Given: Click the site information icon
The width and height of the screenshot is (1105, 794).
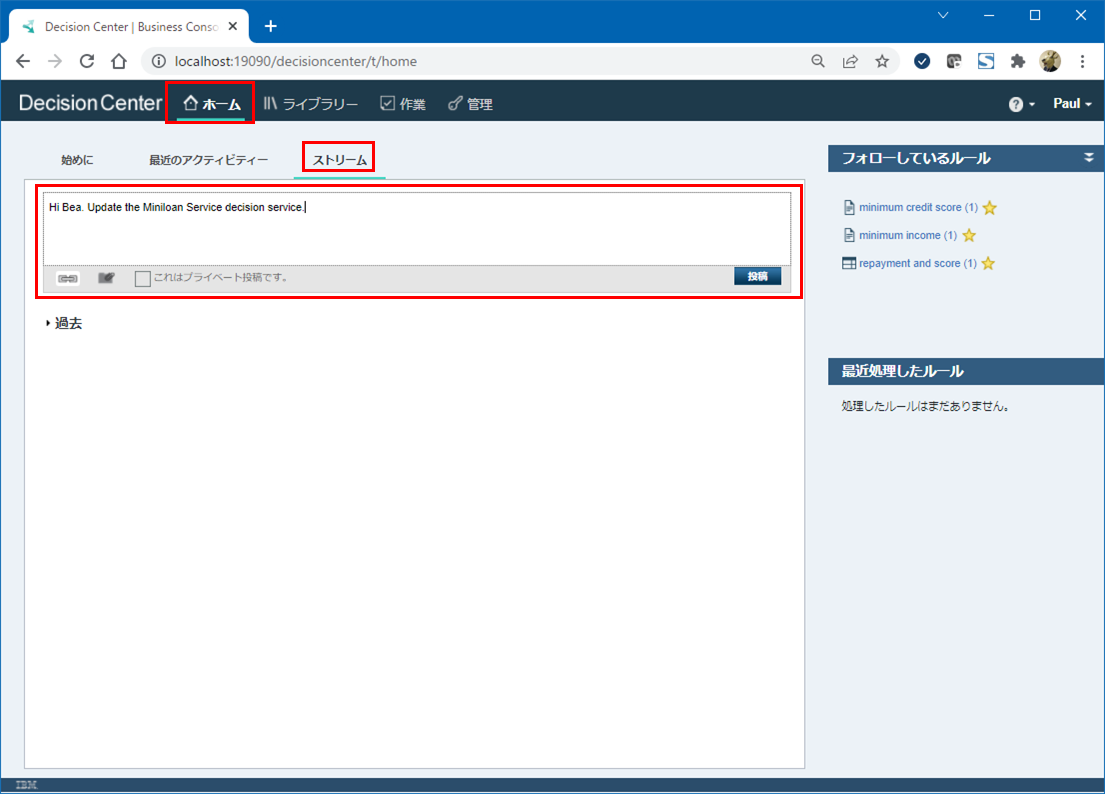Looking at the screenshot, I should pos(159,61).
